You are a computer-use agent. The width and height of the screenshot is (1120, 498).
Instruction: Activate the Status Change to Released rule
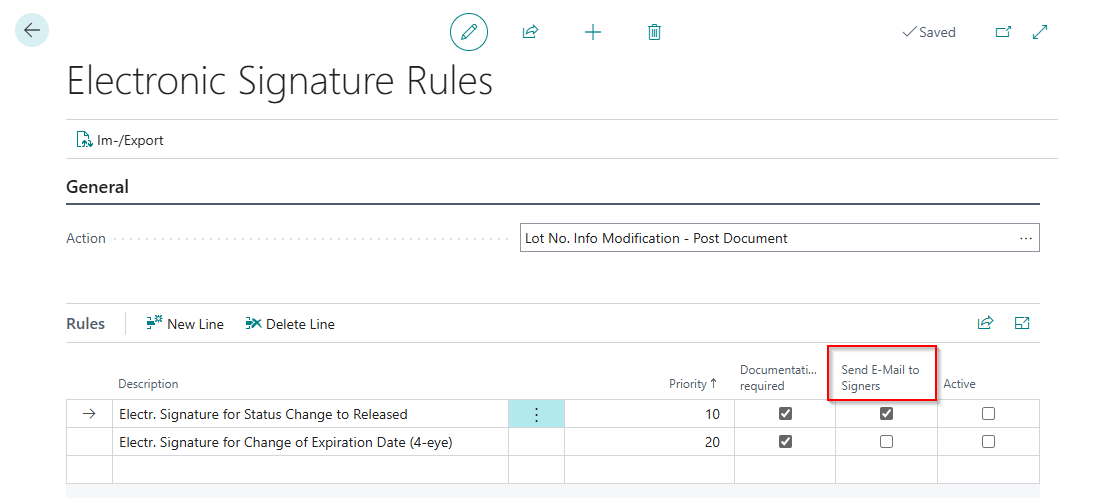989,414
